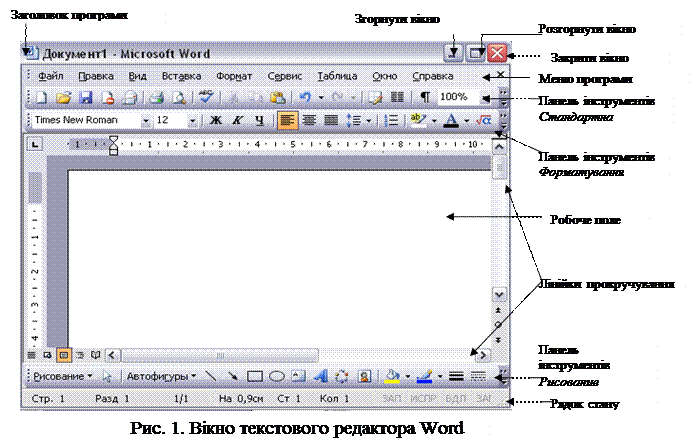Toggle center text alignment

(x=309, y=120)
